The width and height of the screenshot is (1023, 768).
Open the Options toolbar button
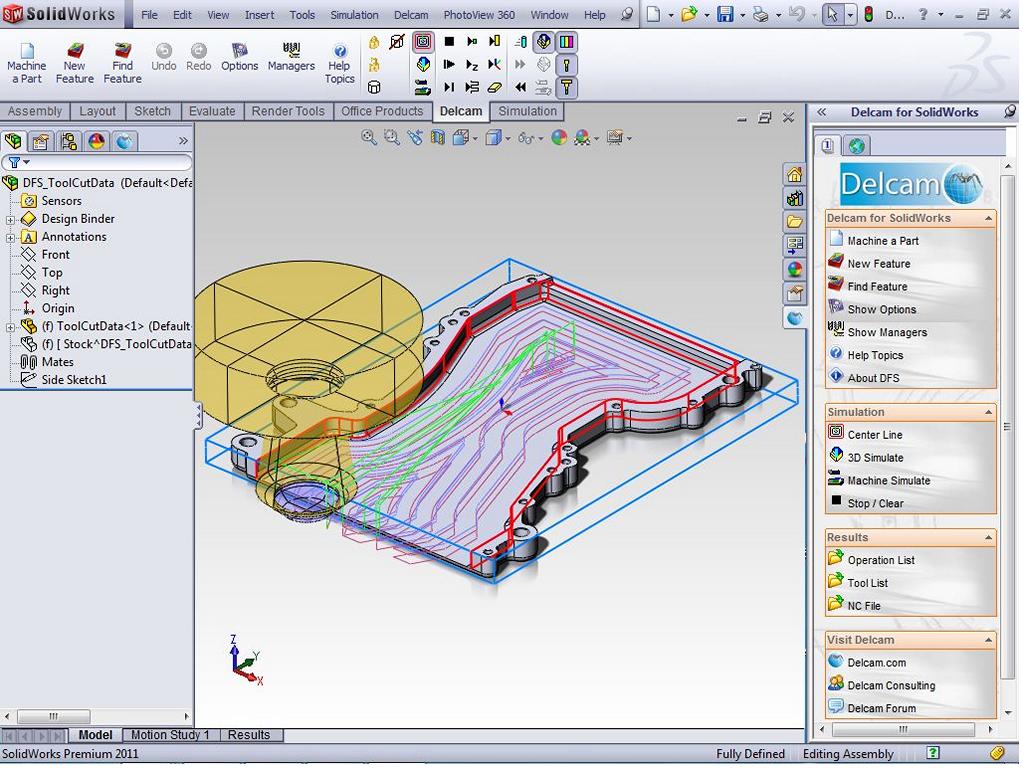pos(239,57)
